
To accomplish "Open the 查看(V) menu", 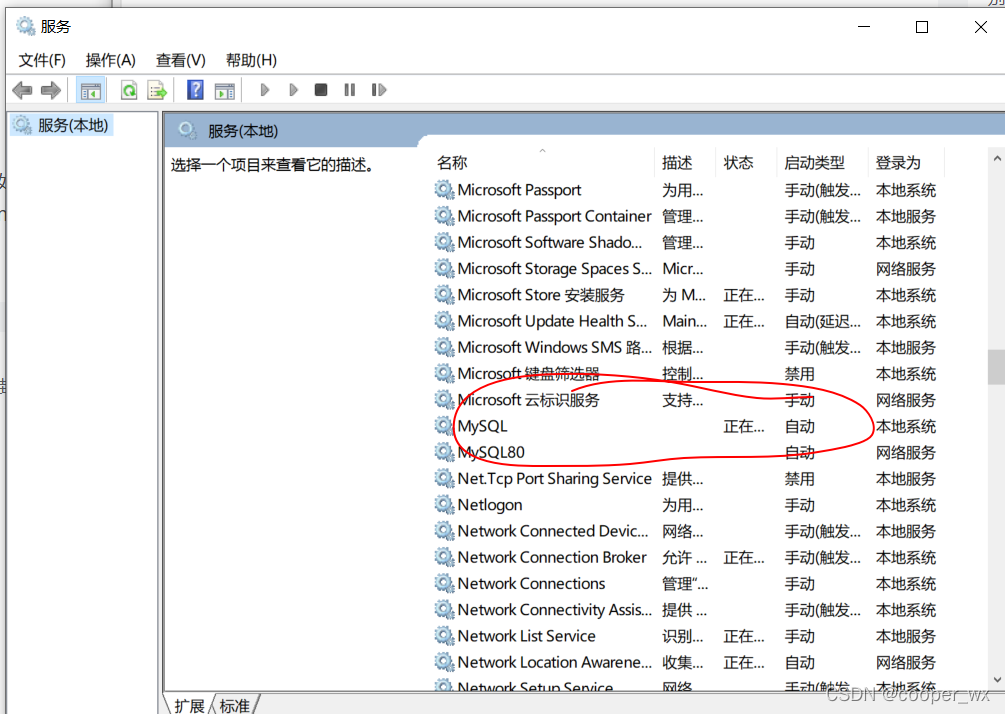I will (181, 60).
